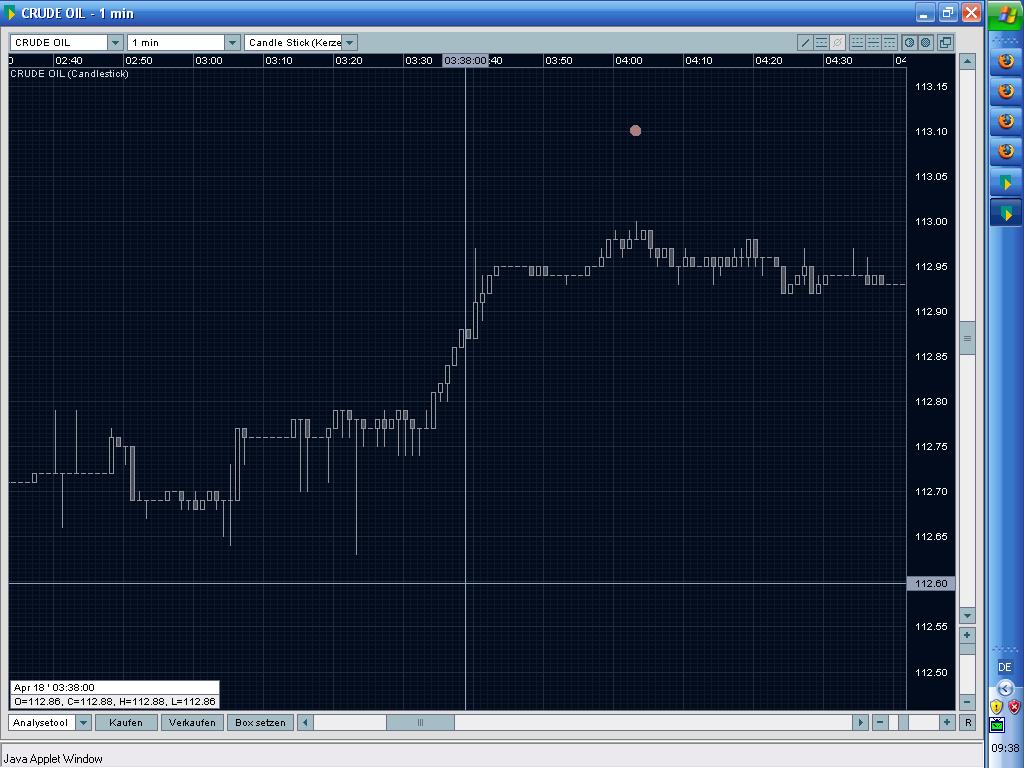This screenshot has height=768, width=1024.
Task: Click the CRUDE OIL (Candlestick) chart label
Action: 69,74
